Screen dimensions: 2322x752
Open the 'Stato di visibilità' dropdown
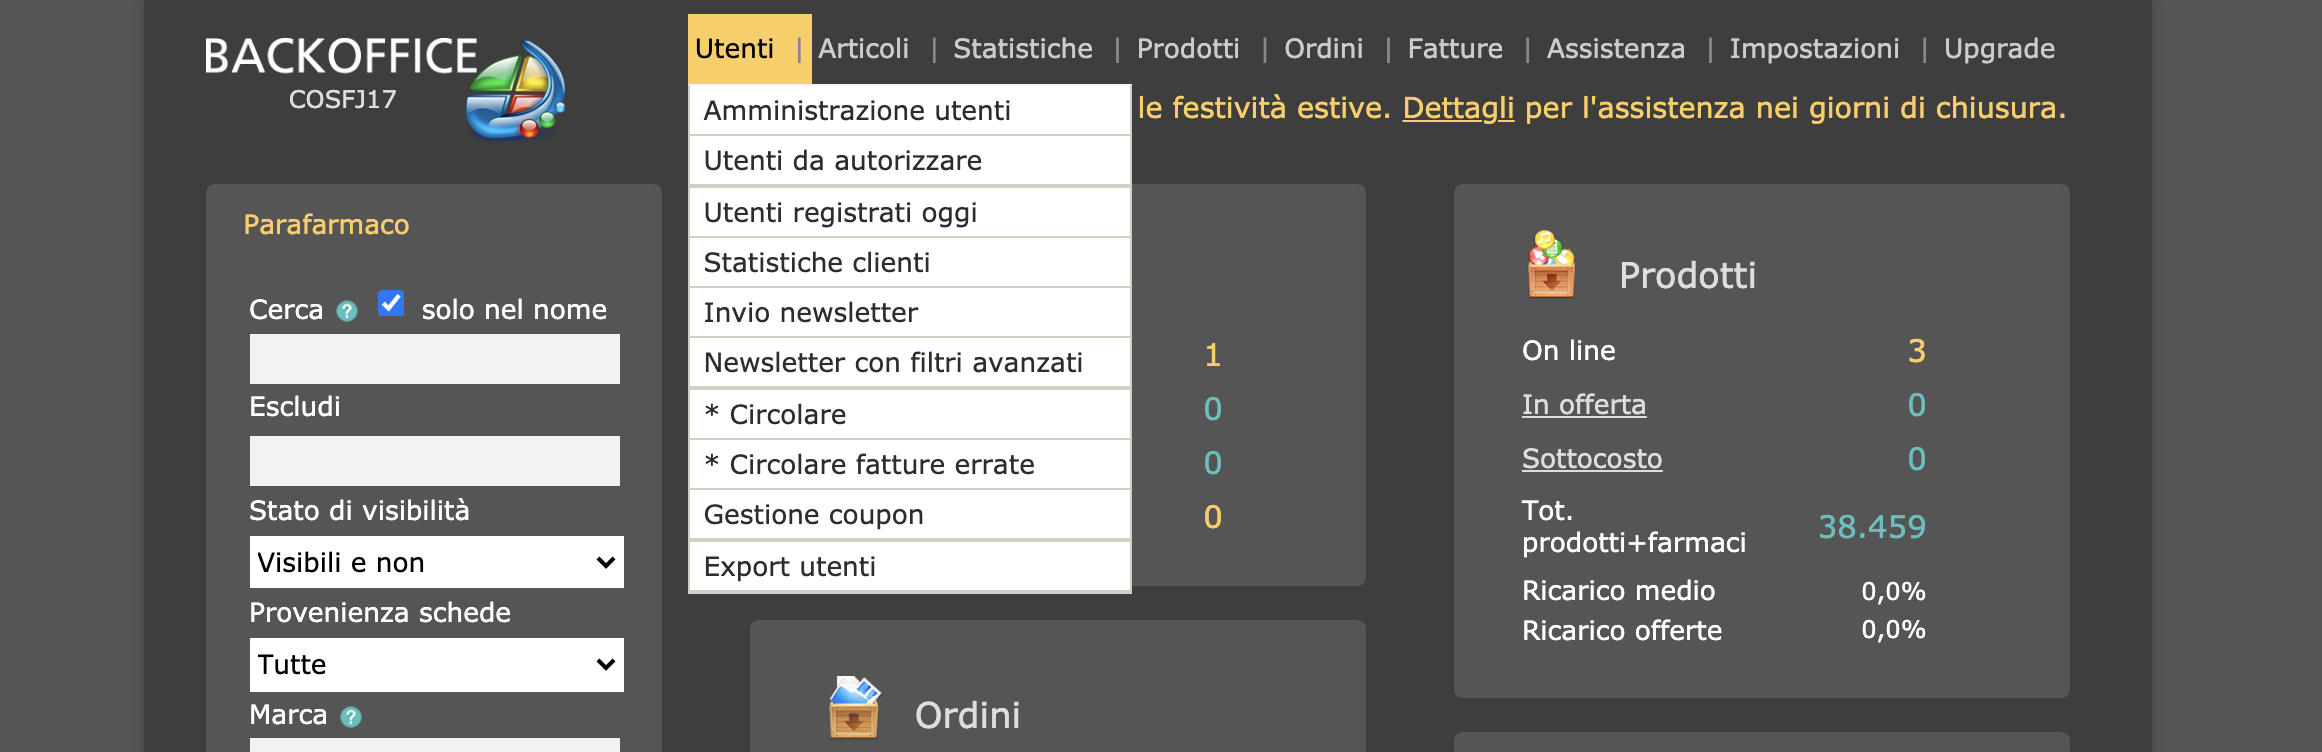[436, 562]
